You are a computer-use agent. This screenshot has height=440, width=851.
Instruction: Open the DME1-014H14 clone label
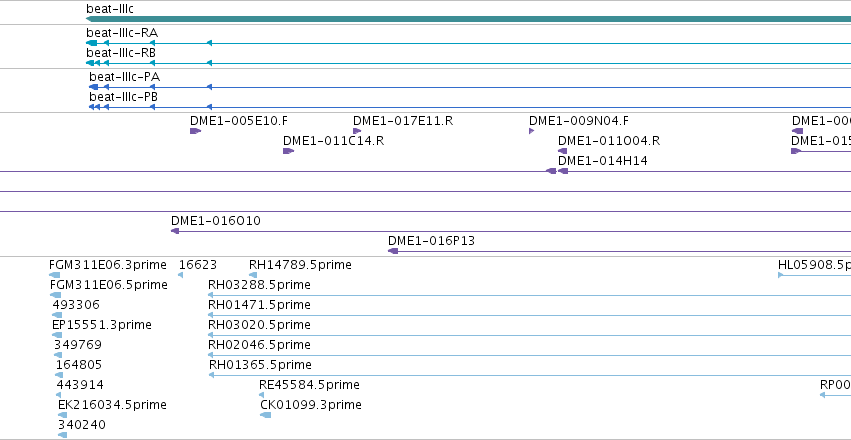pyautogui.click(x=603, y=161)
